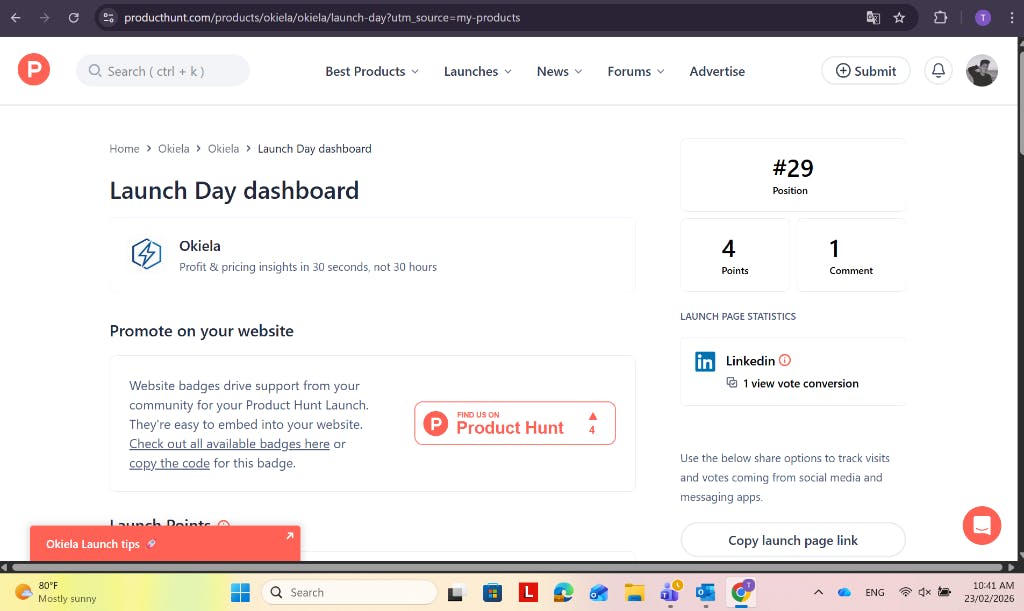Go to Home breadcrumb
Viewport: 1024px width, 611px height.
tap(124, 149)
